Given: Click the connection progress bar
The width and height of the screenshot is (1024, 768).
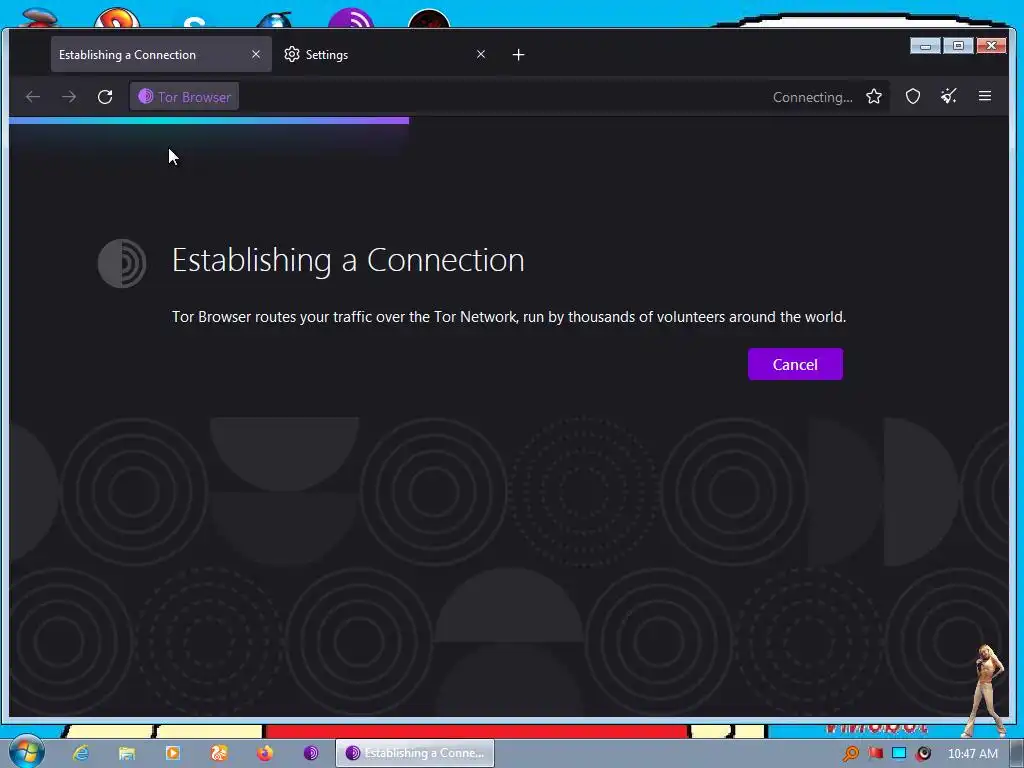Looking at the screenshot, I should [209, 120].
